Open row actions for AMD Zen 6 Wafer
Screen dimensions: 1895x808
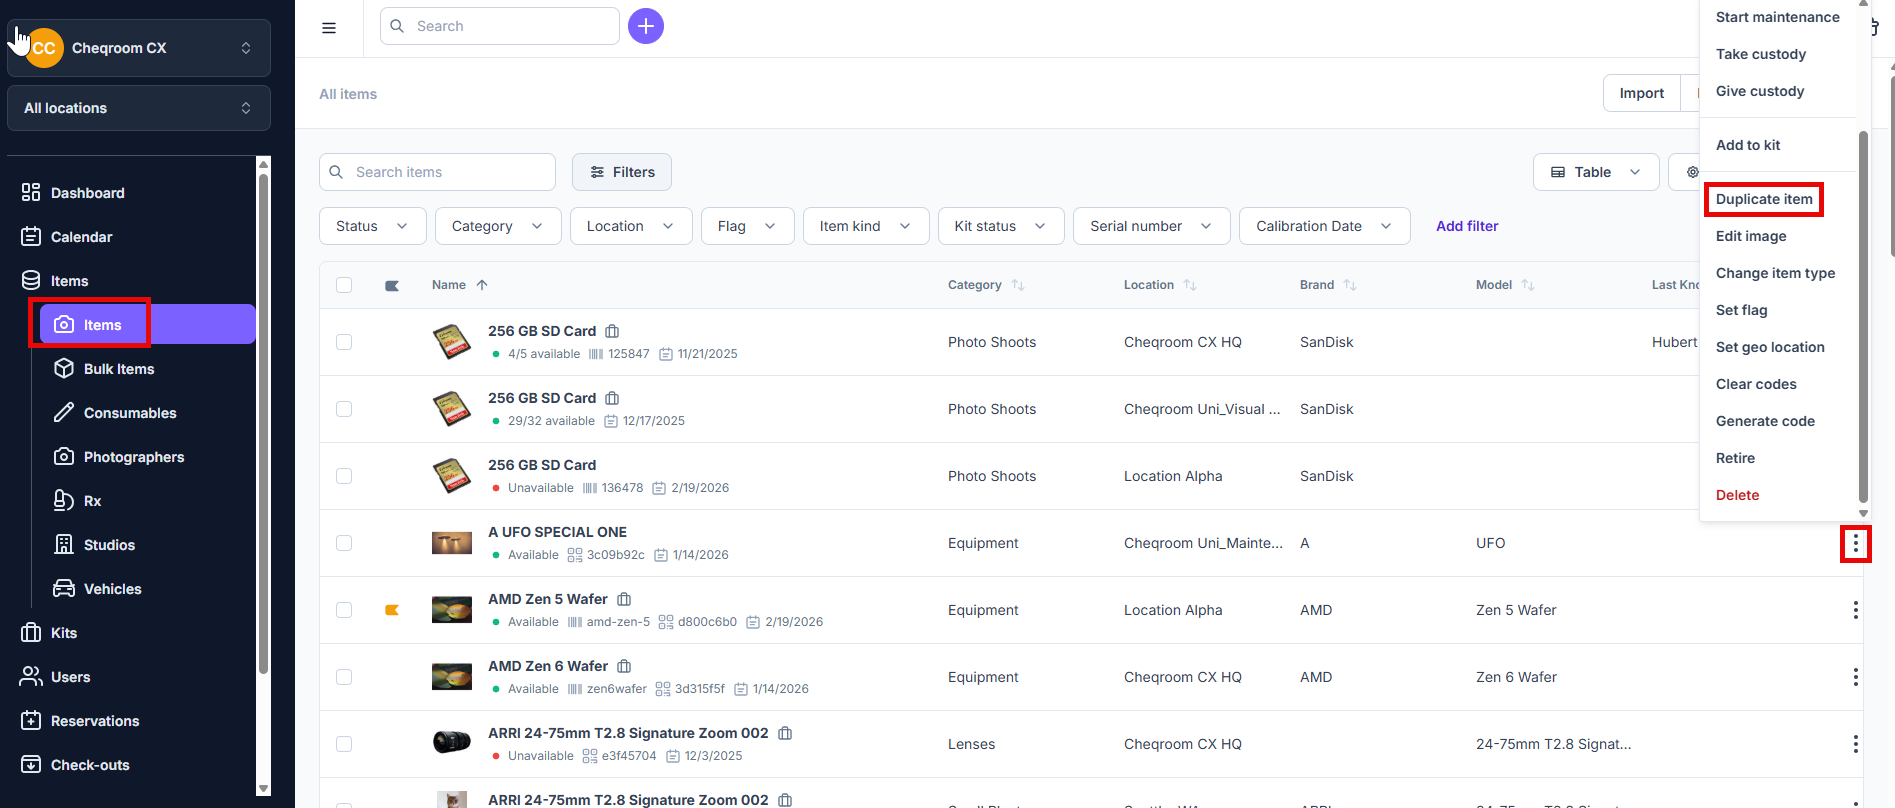[1855, 677]
